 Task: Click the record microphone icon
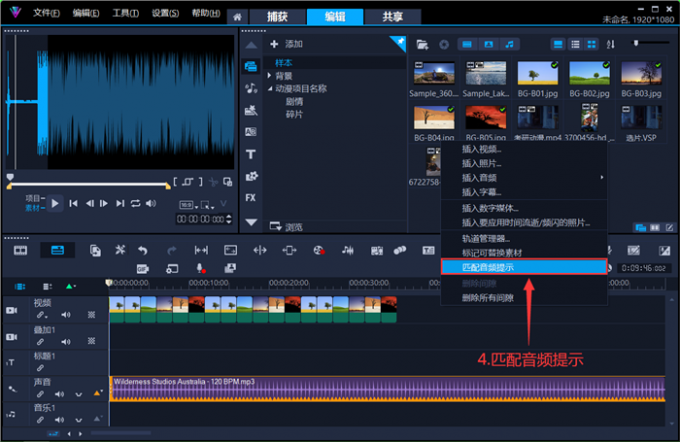(x=200, y=268)
